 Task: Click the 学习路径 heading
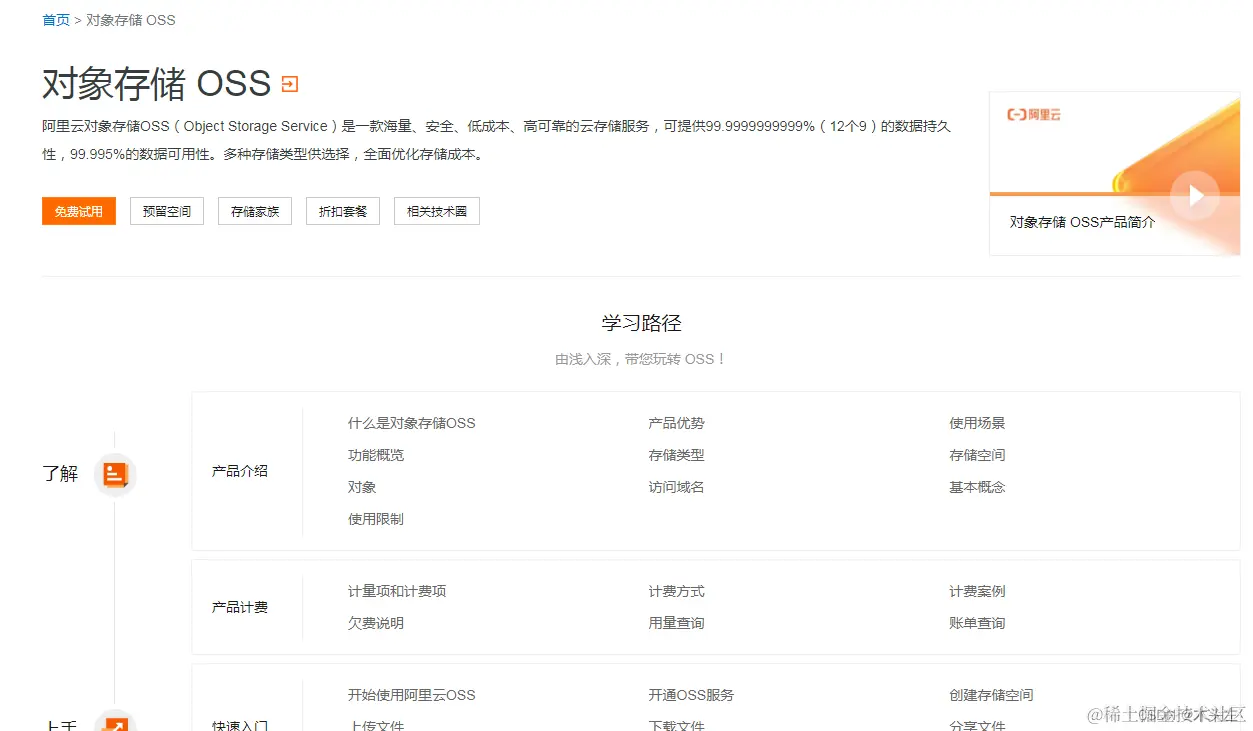pos(641,323)
